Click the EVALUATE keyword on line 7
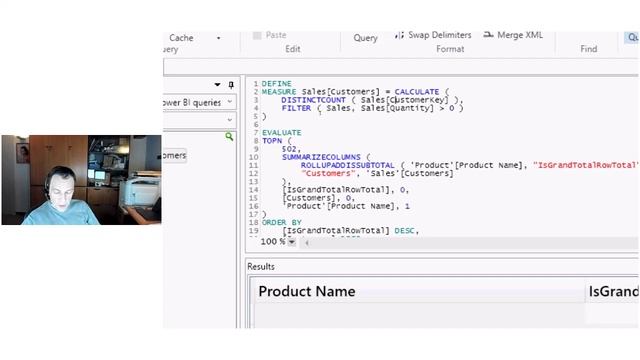 pyautogui.click(x=282, y=133)
